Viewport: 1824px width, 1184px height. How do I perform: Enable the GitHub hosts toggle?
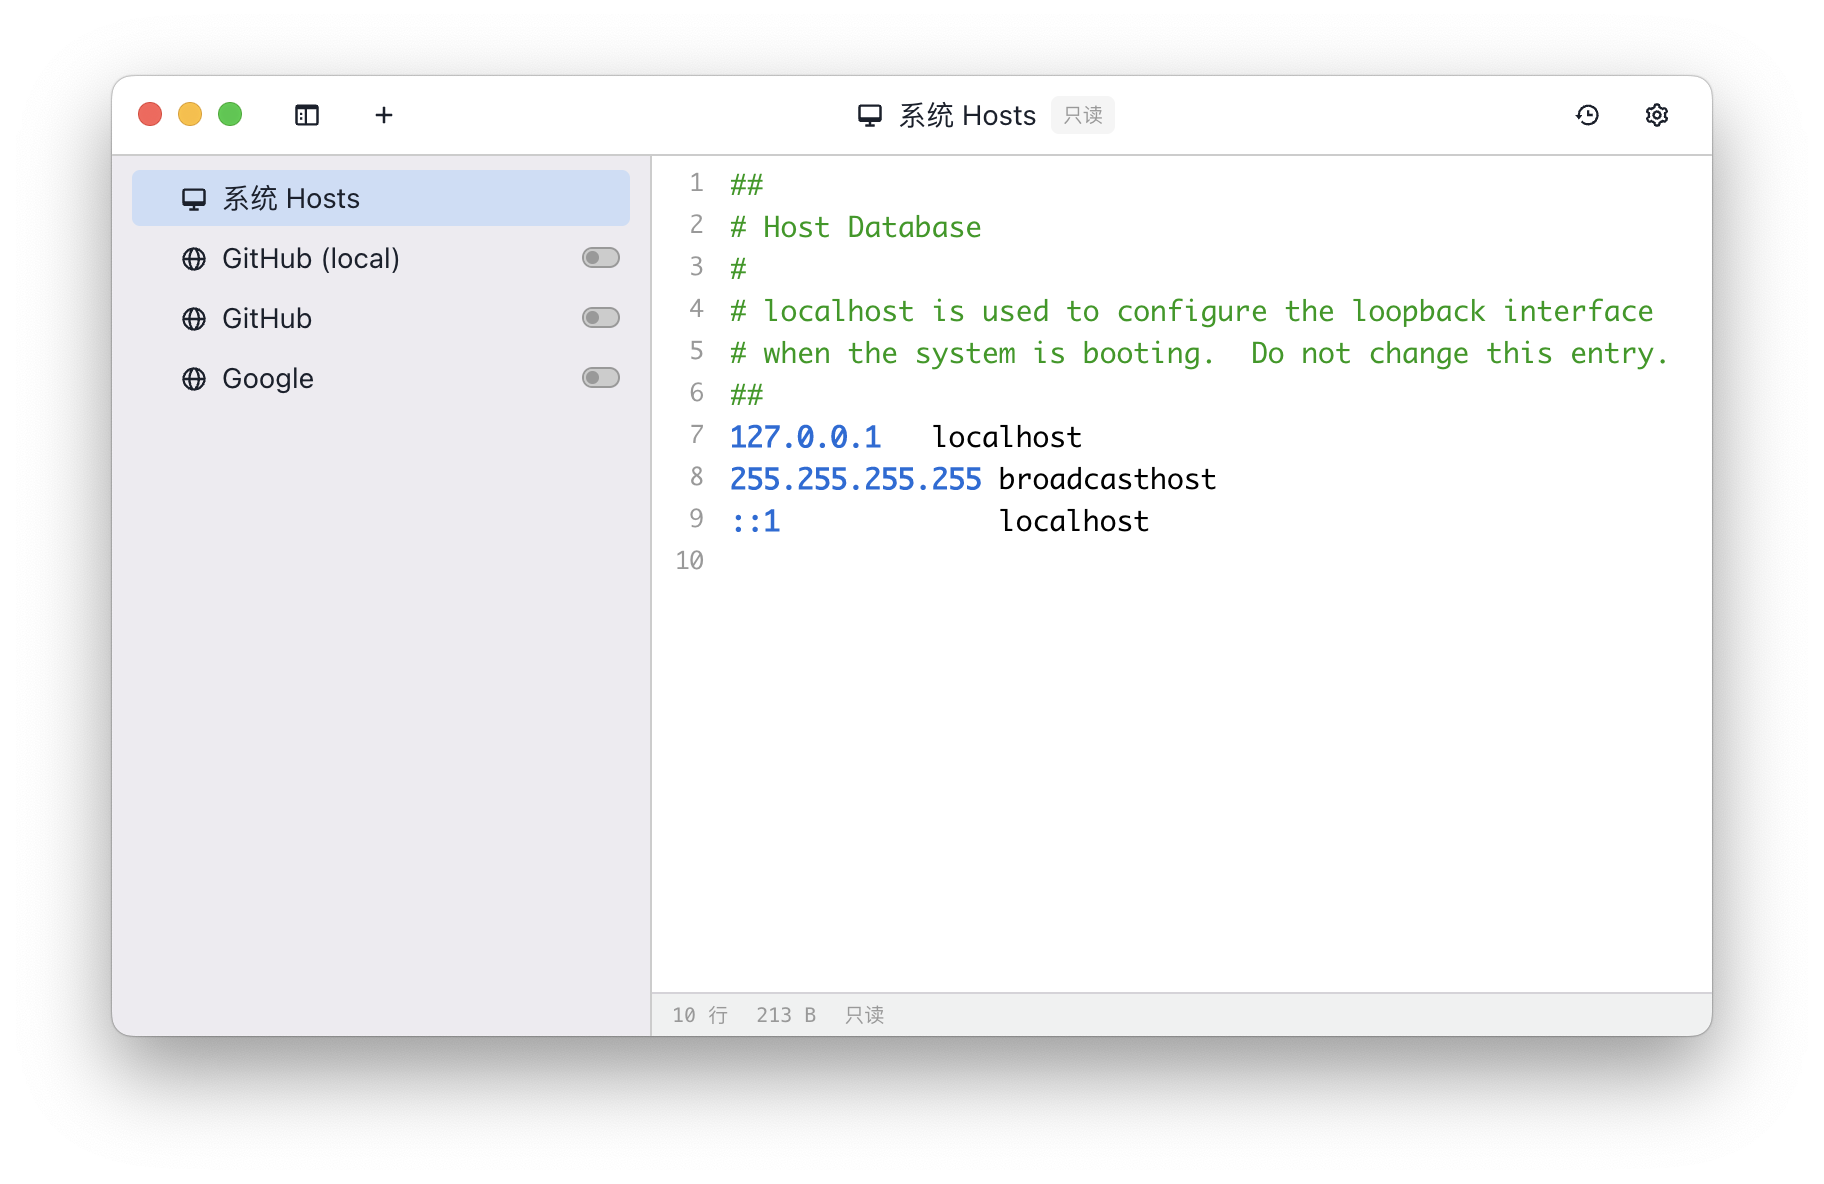pos(601,318)
